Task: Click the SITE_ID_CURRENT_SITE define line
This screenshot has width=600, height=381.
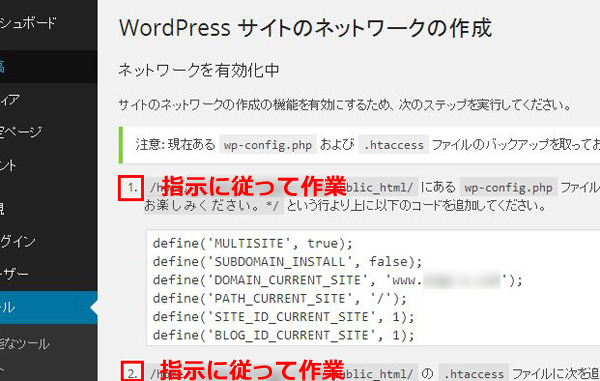Action: click(284, 317)
